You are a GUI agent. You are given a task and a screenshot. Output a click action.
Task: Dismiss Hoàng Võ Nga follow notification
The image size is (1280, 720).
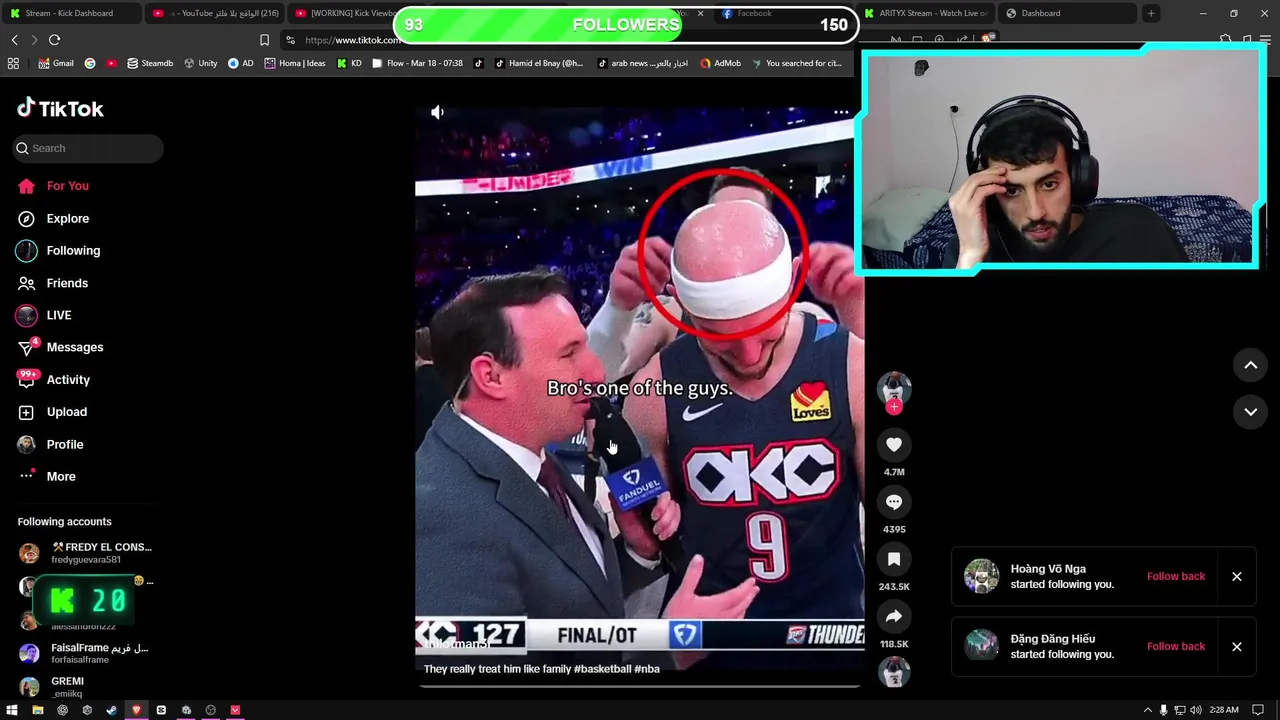pos(1237,576)
